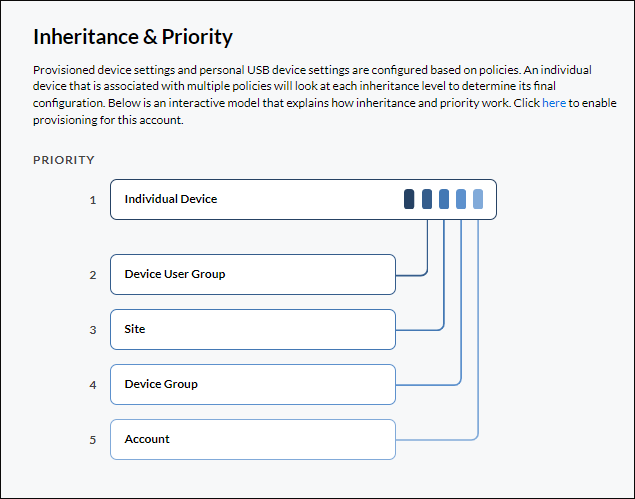Image resolution: width=635 pixels, height=499 pixels.
Task: Click priority number 3 label
Action: point(93,330)
